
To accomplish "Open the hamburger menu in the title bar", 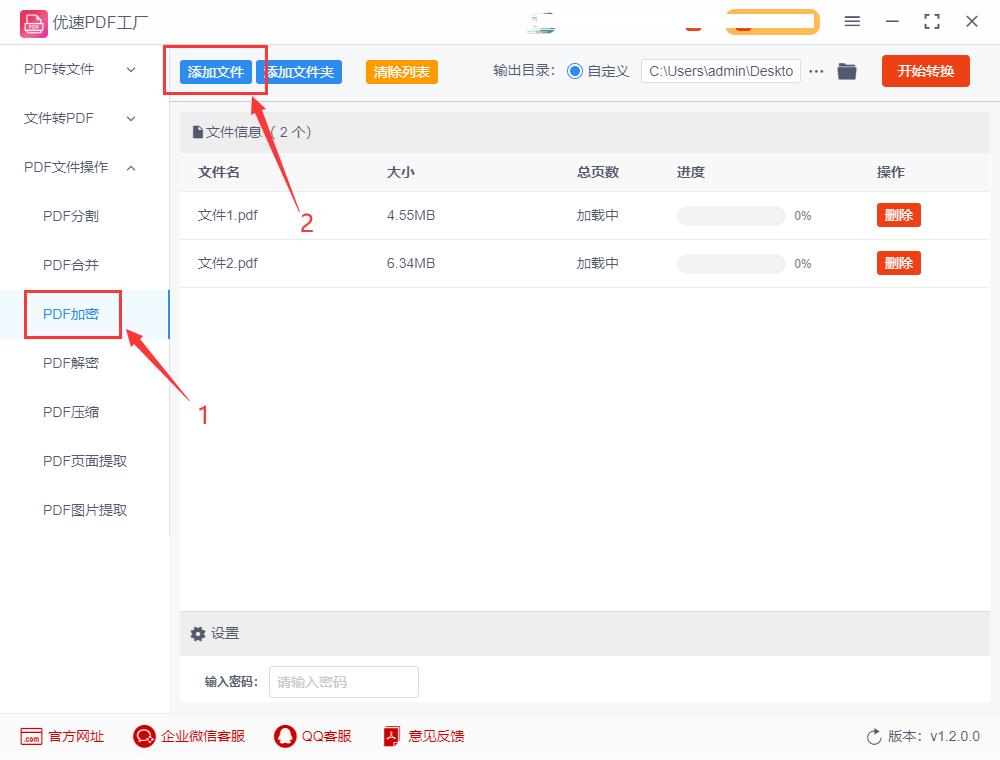I will coord(853,21).
